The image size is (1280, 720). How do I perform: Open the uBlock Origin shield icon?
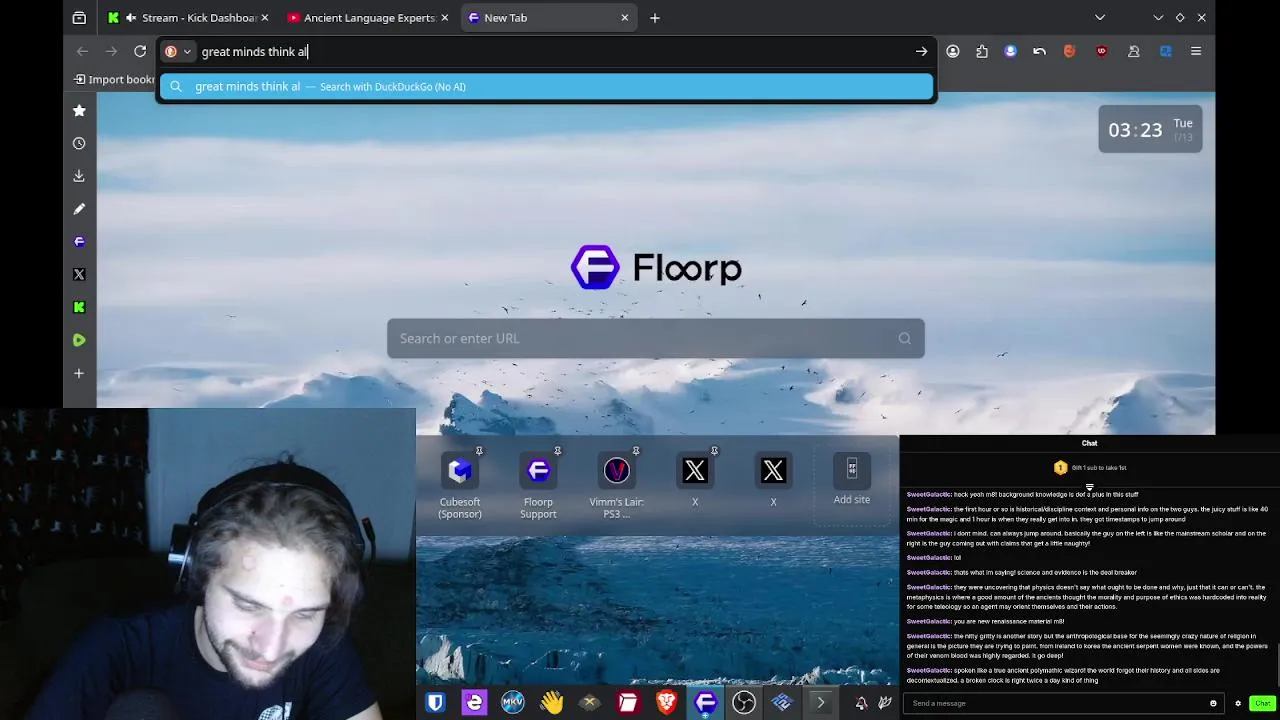tap(1102, 51)
